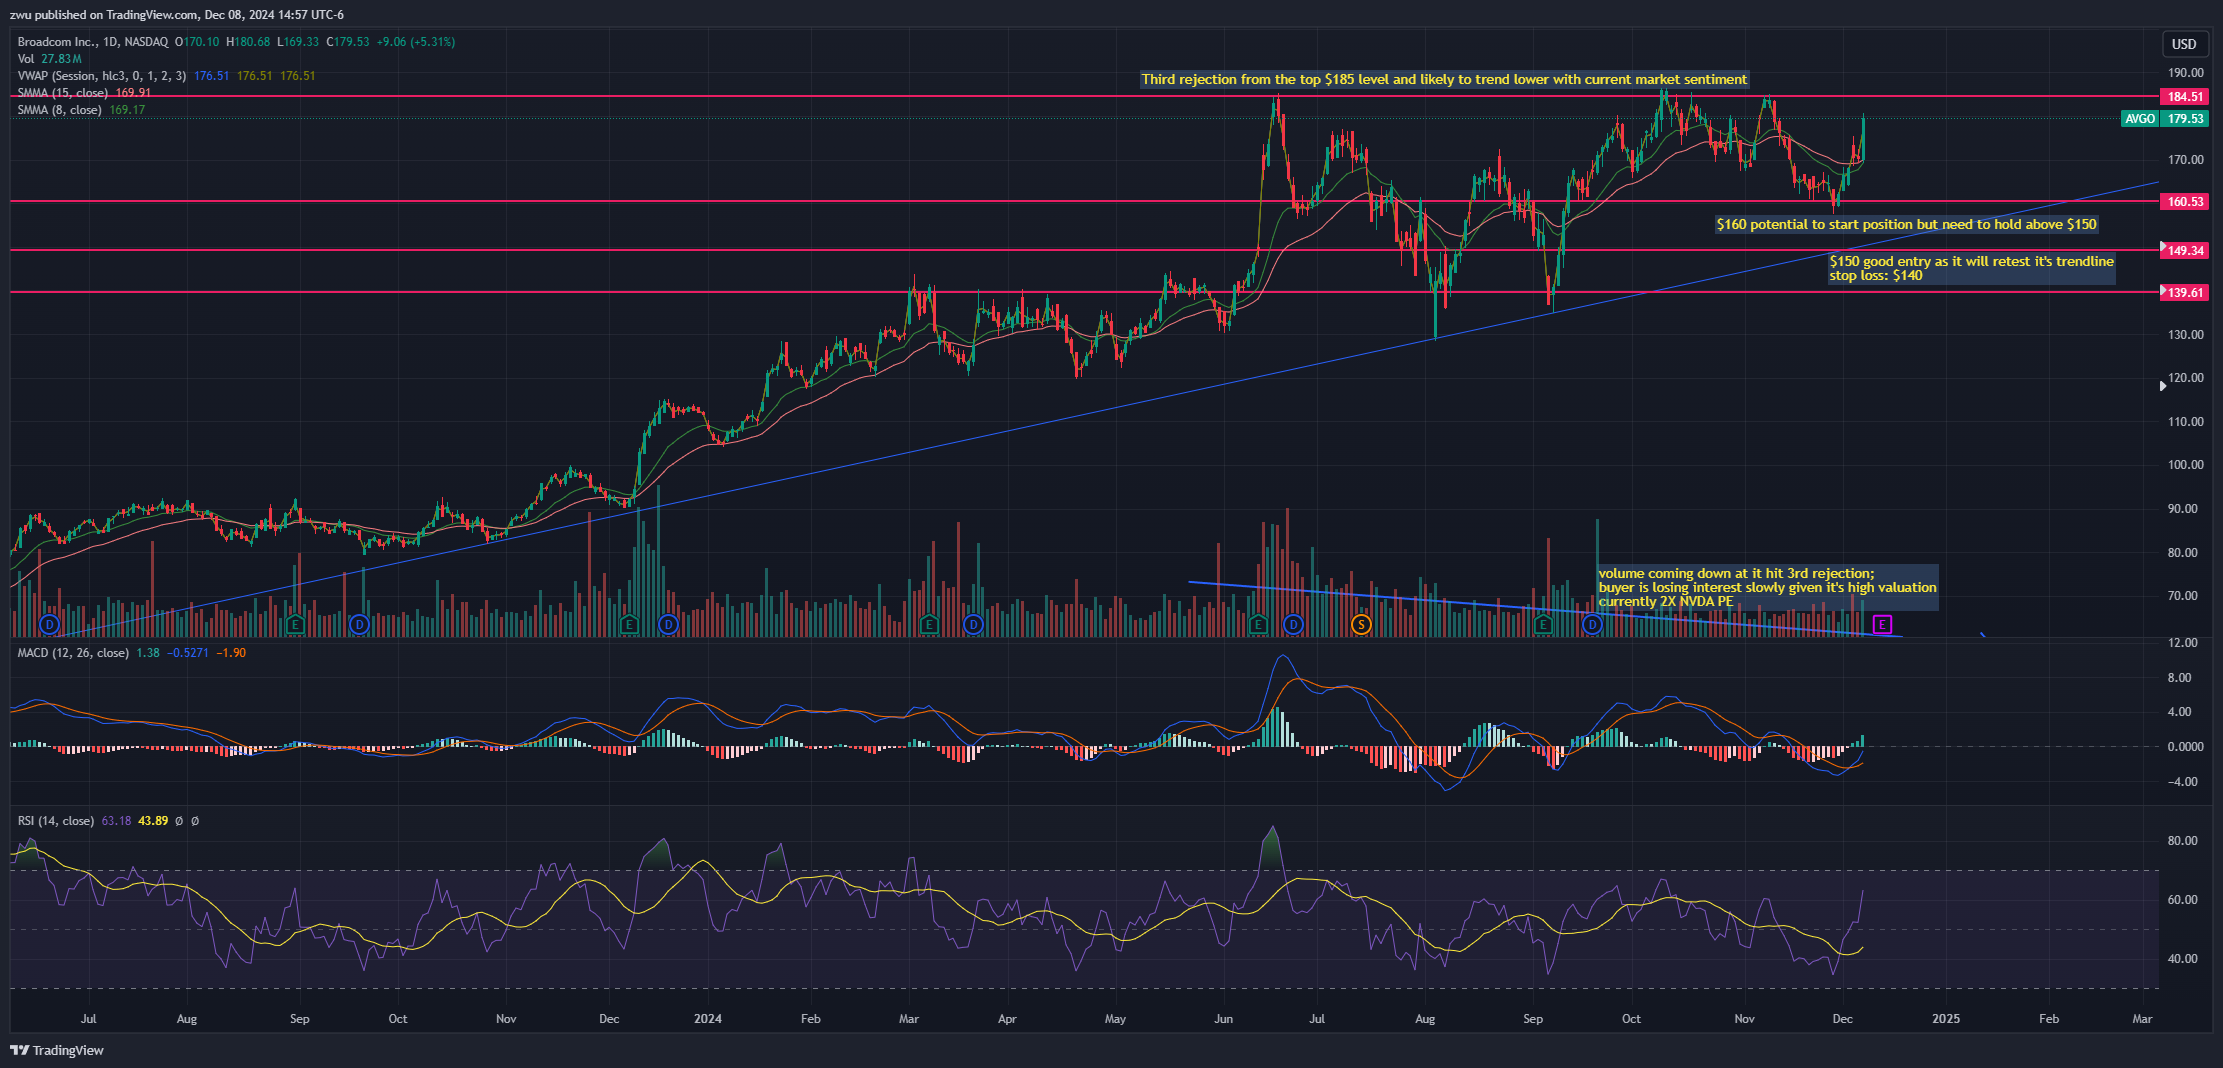This screenshot has width=2223, height=1068.
Task: Select the RSI (14, close) legend
Action: pos(56,821)
